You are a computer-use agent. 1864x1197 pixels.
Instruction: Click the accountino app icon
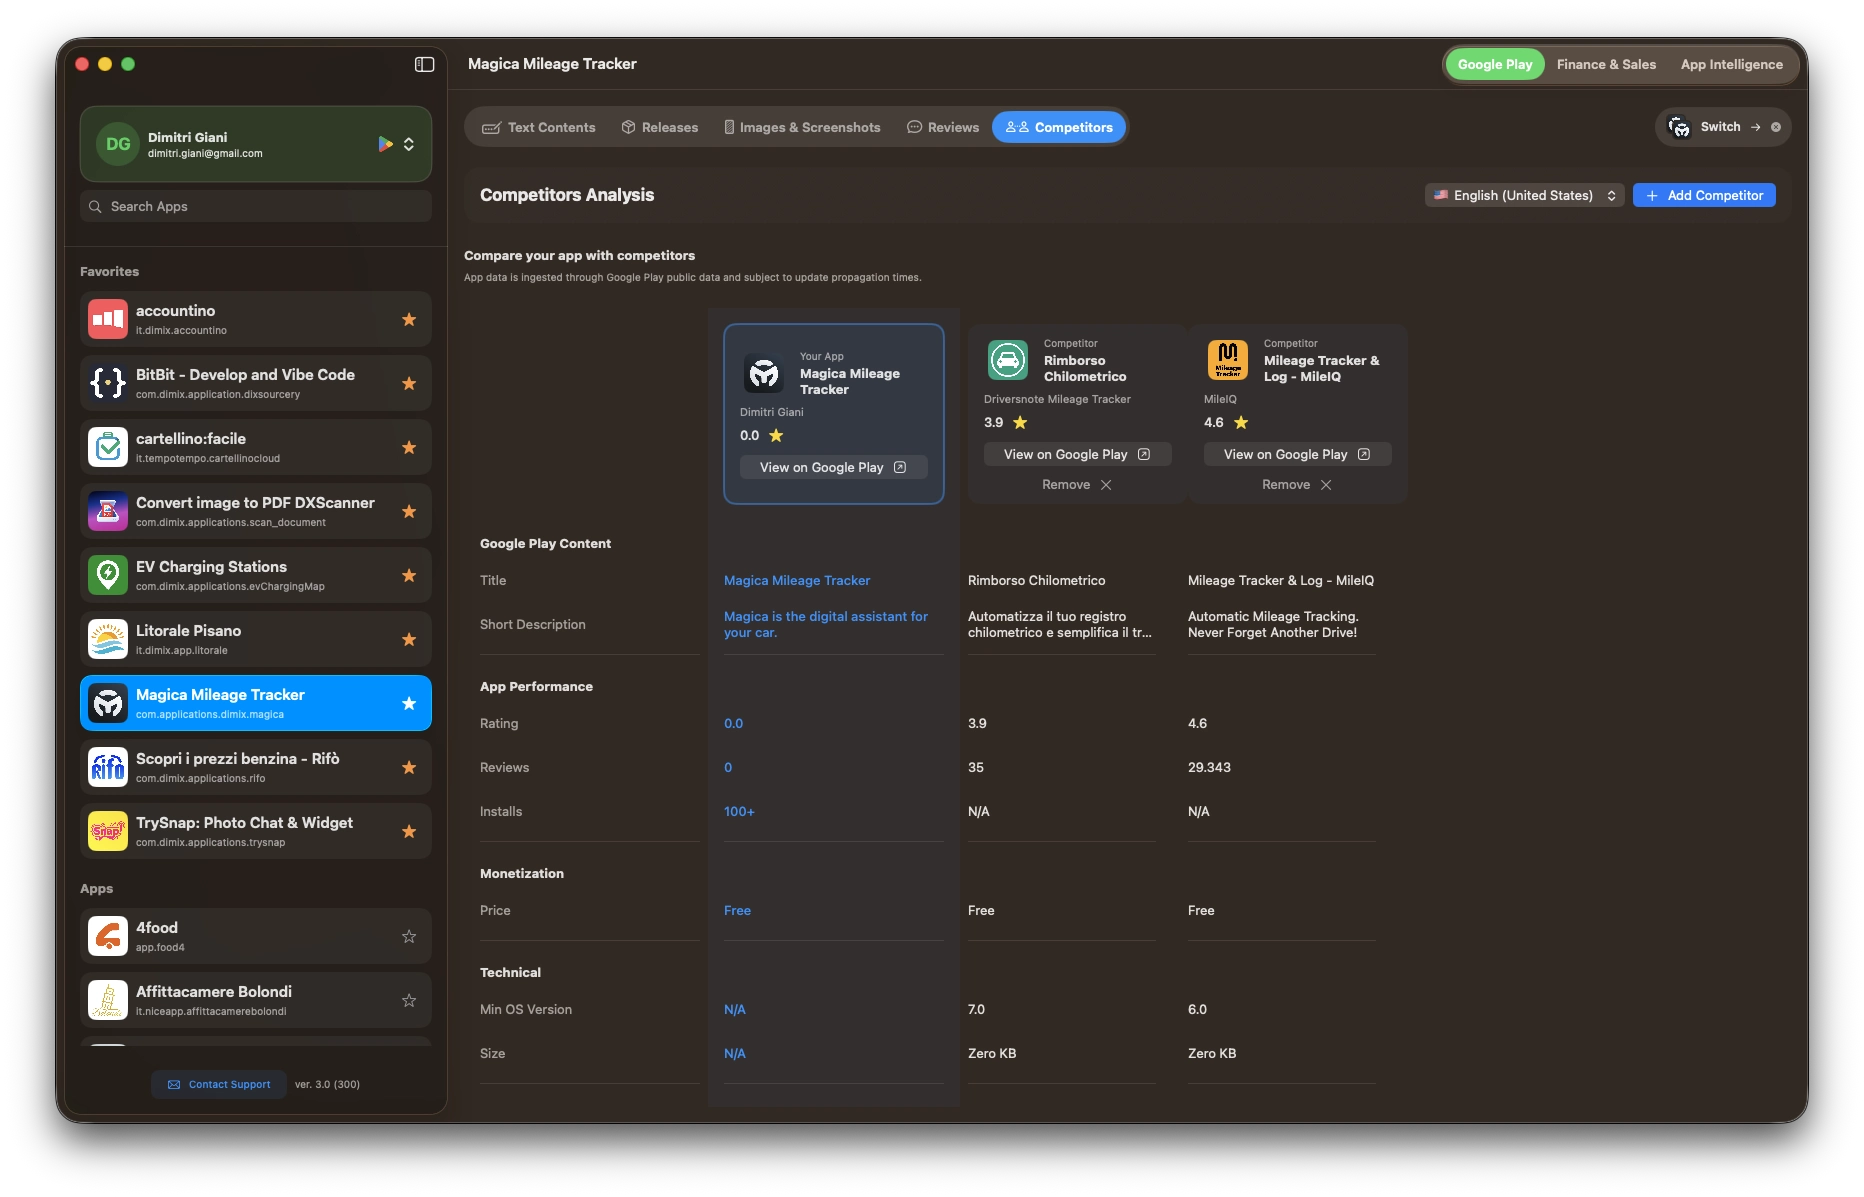pos(108,320)
